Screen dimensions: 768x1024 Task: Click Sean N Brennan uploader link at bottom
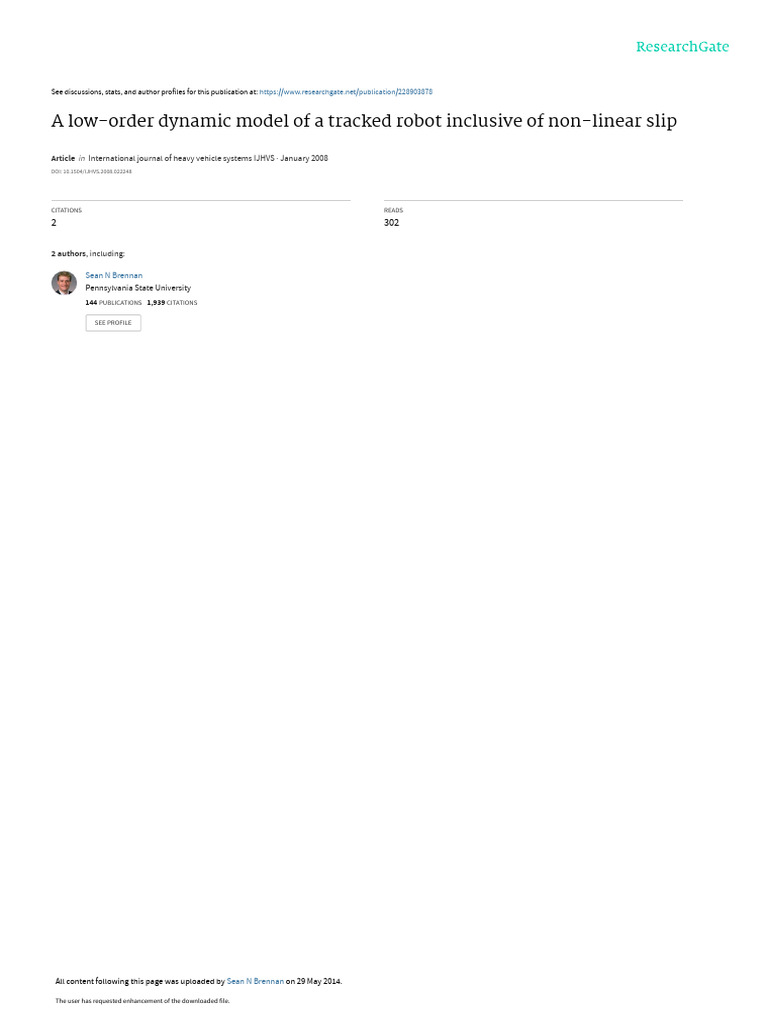pyautogui.click(x=255, y=981)
